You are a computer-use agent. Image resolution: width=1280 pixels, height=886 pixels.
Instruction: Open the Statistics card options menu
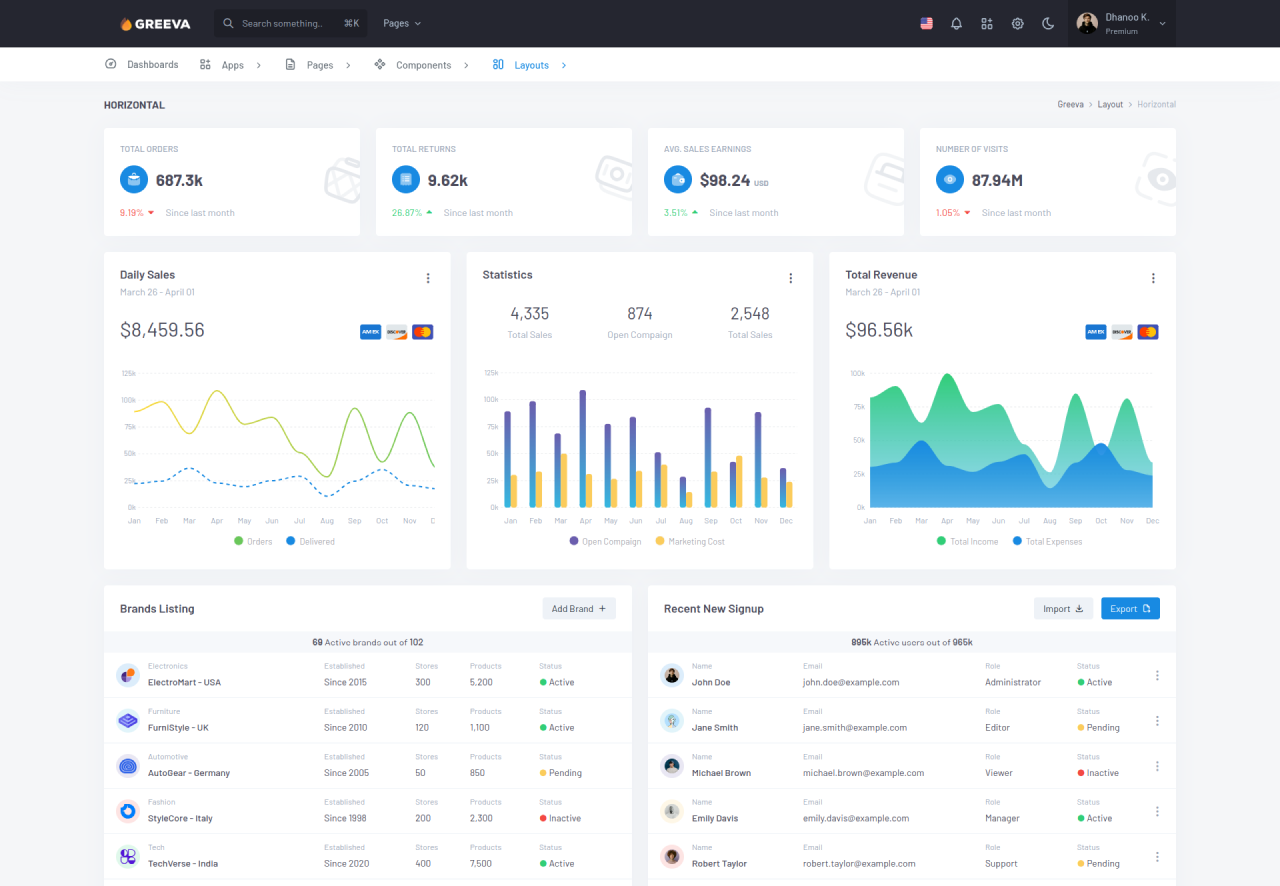(790, 278)
